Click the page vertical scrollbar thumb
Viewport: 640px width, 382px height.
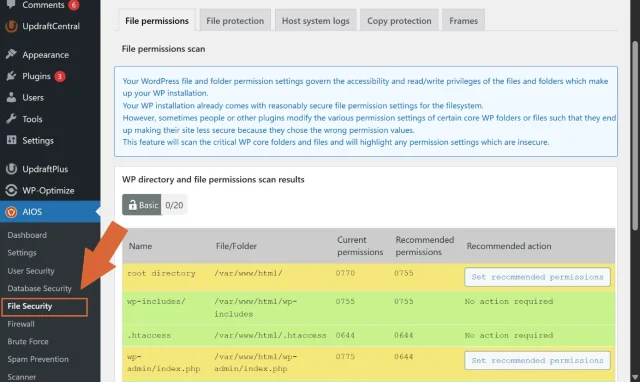(x=635, y=135)
